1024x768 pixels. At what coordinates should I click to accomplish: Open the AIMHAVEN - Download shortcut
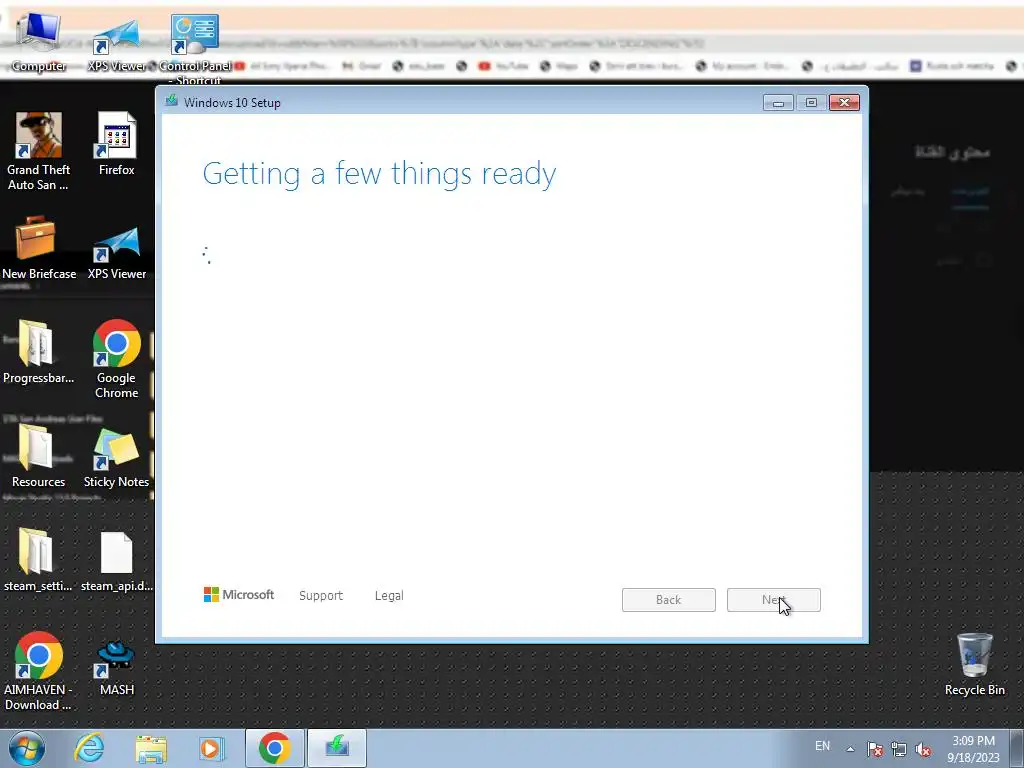pyautogui.click(x=39, y=670)
